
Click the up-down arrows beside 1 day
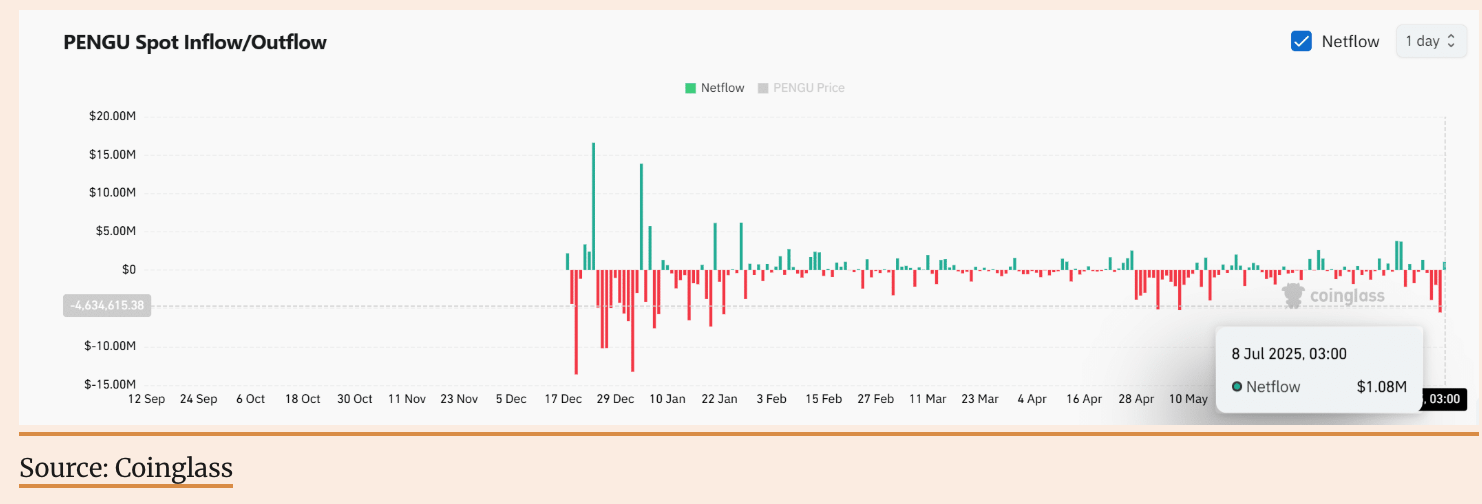1451,41
